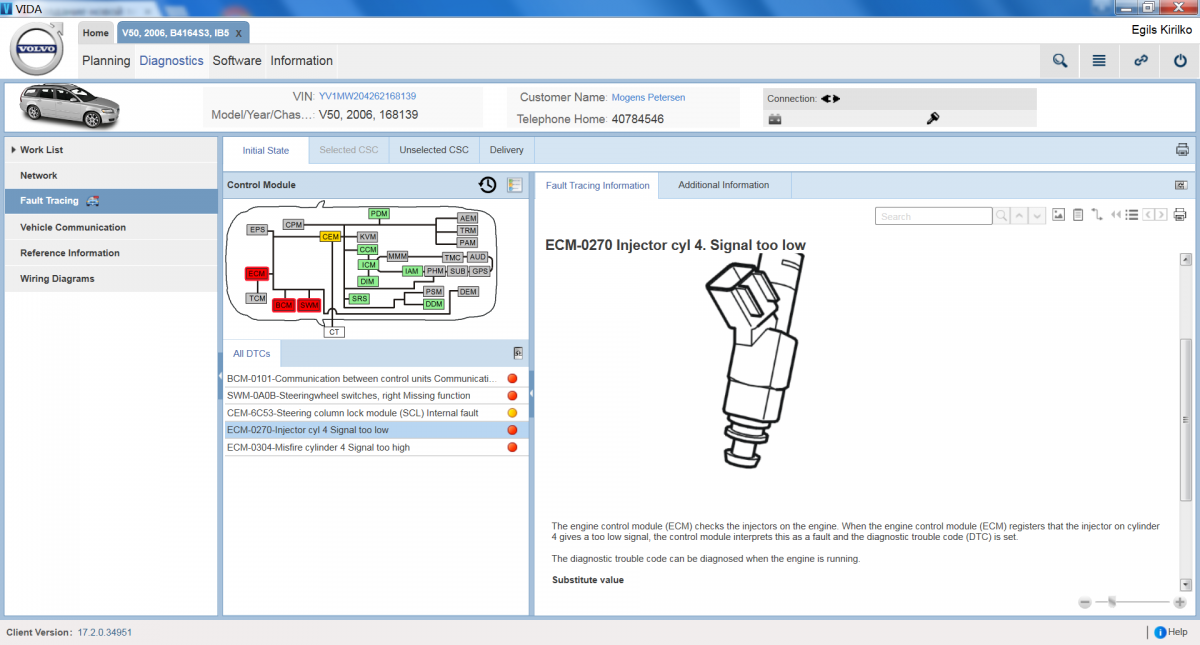The height and width of the screenshot is (645, 1200).
Task: Expand the Work List item
Action: [x=41, y=150]
